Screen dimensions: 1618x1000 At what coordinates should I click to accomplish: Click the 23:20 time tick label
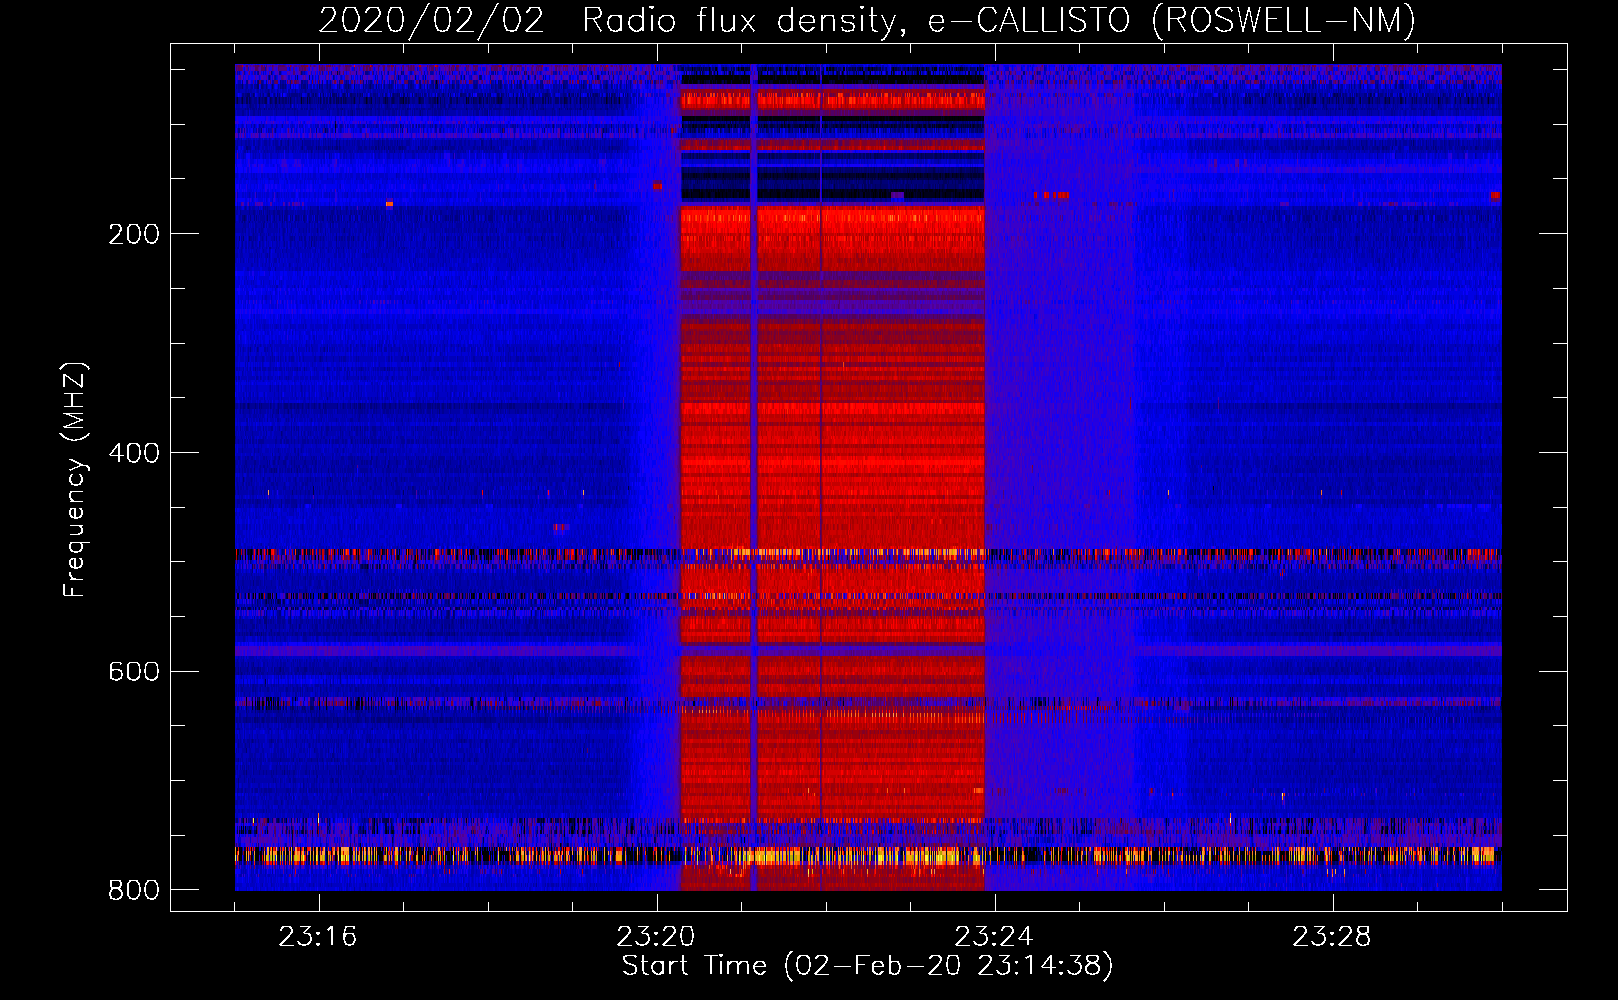point(656,937)
